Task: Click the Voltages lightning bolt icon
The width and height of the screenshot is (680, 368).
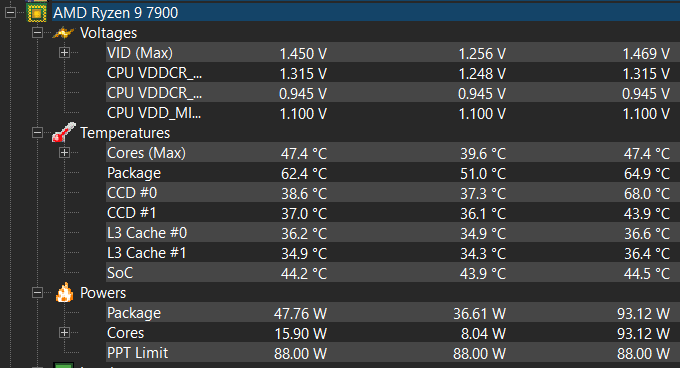Action: tap(63, 33)
